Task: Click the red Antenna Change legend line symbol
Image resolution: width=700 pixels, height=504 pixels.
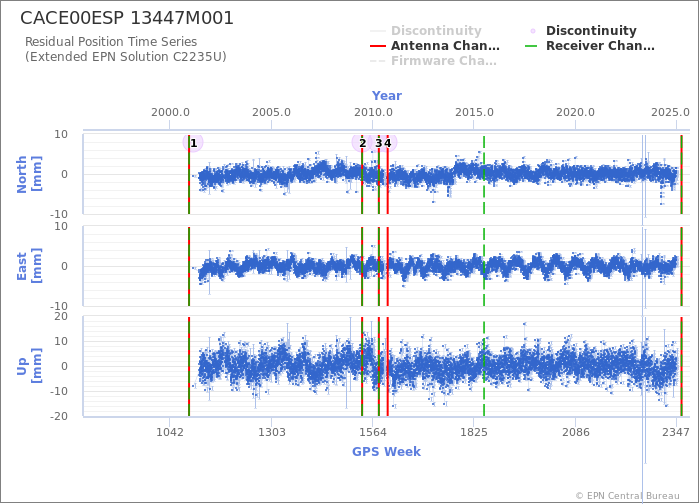Action: 378,46
